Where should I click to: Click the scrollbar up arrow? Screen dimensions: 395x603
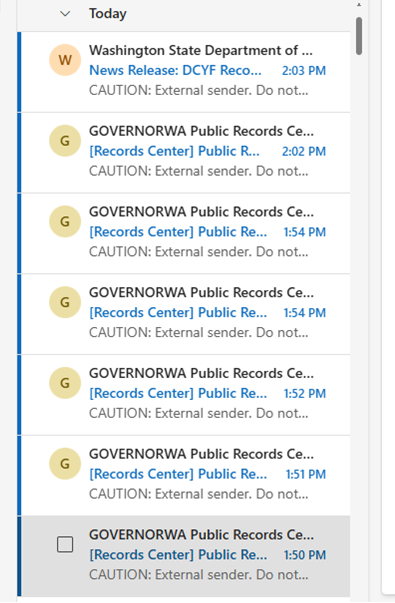pyautogui.click(x=359, y=5)
